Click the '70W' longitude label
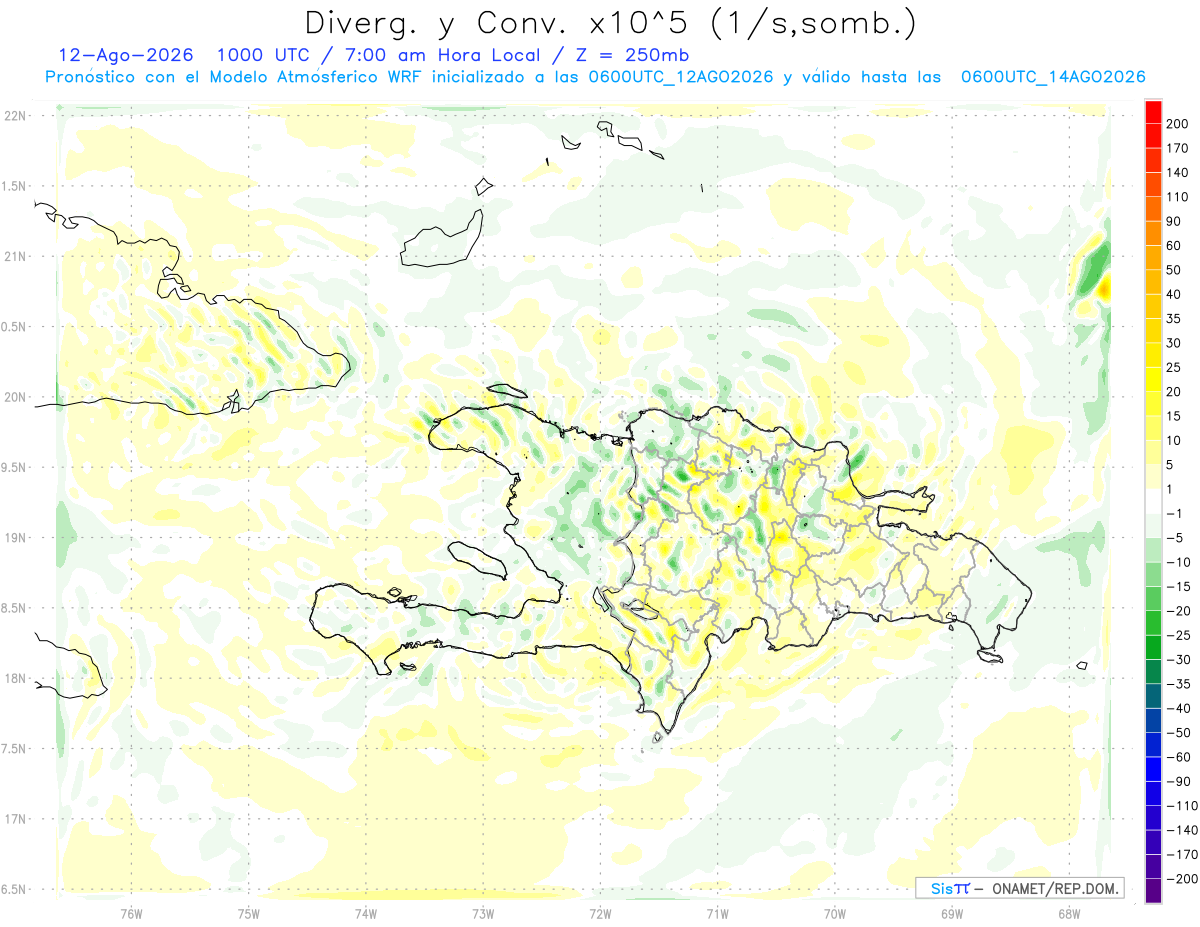This screenshot has width=1200, height=927. pyautogui.click(x=835, y=913)
